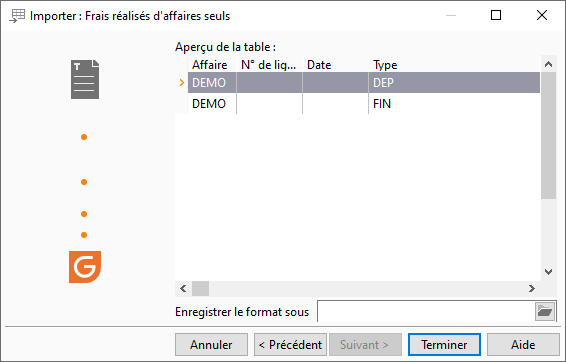Focus the Enregistrer le format sous field
The width and height of the screenshot is (566, 362).
(426, 311)
